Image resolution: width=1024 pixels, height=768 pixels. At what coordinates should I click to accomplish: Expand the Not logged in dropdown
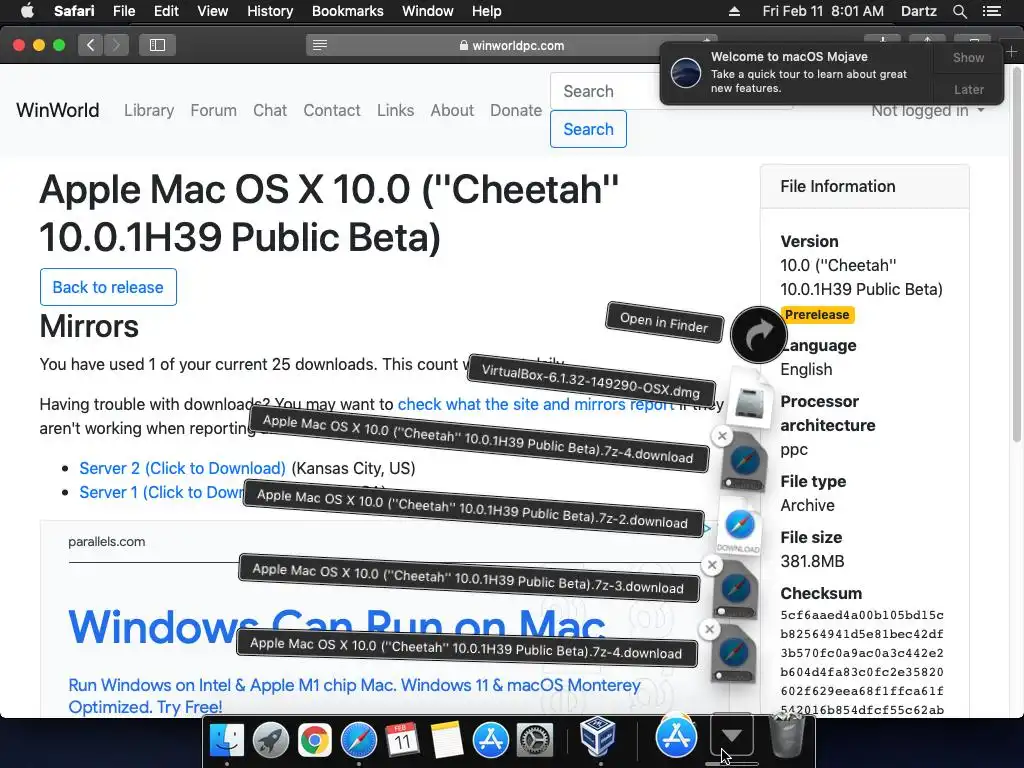pos(928,110)
